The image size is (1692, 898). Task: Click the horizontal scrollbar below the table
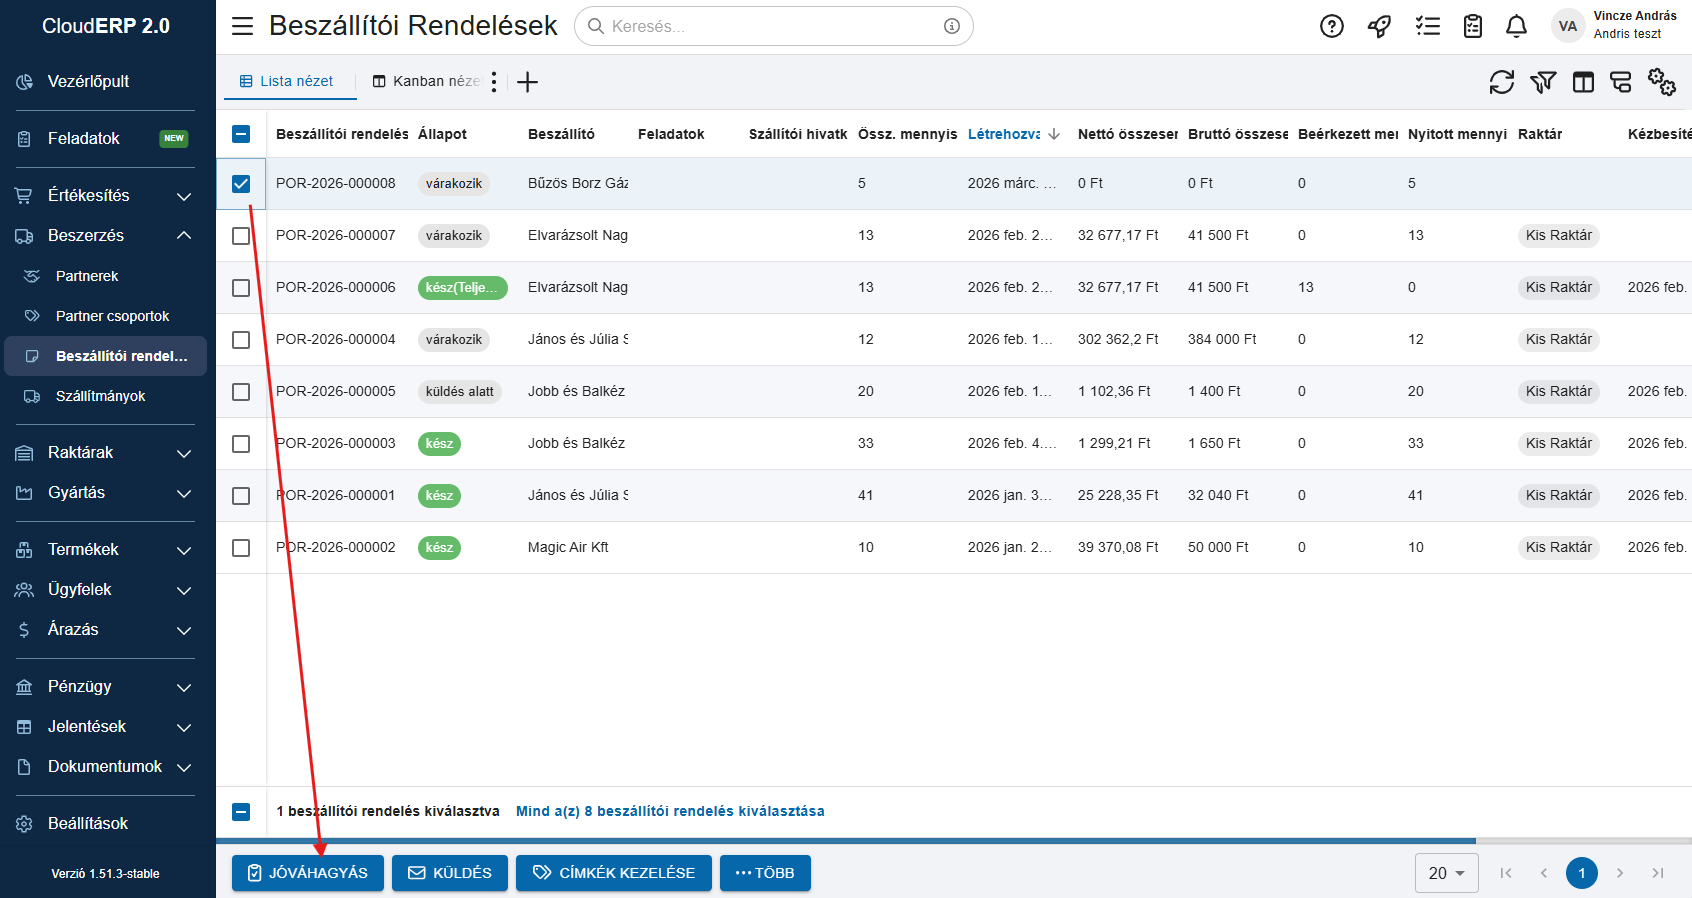(x=845, y=841)
